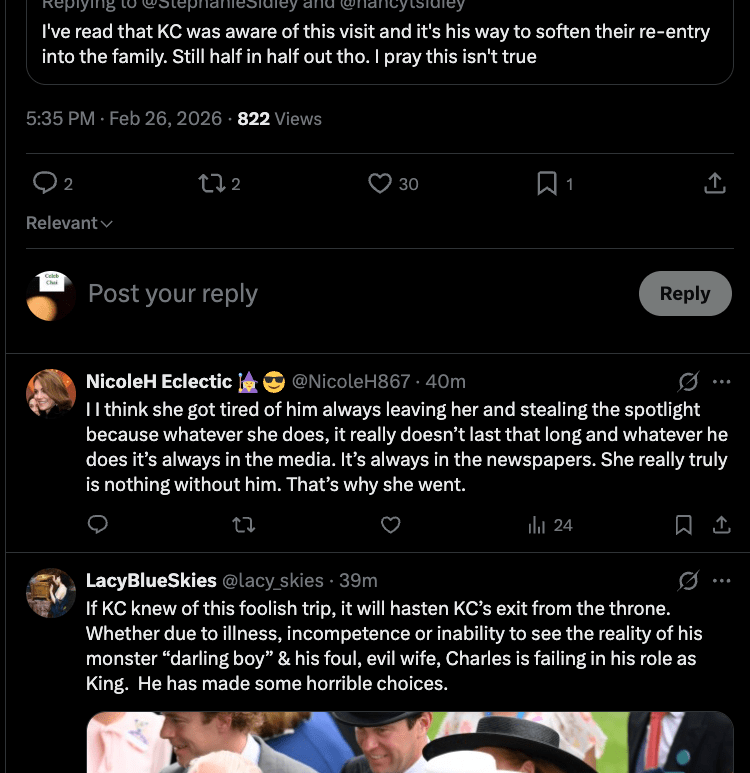Bookmark the main post
This screenshot has width=750, height=773.
tap(547, 183)
